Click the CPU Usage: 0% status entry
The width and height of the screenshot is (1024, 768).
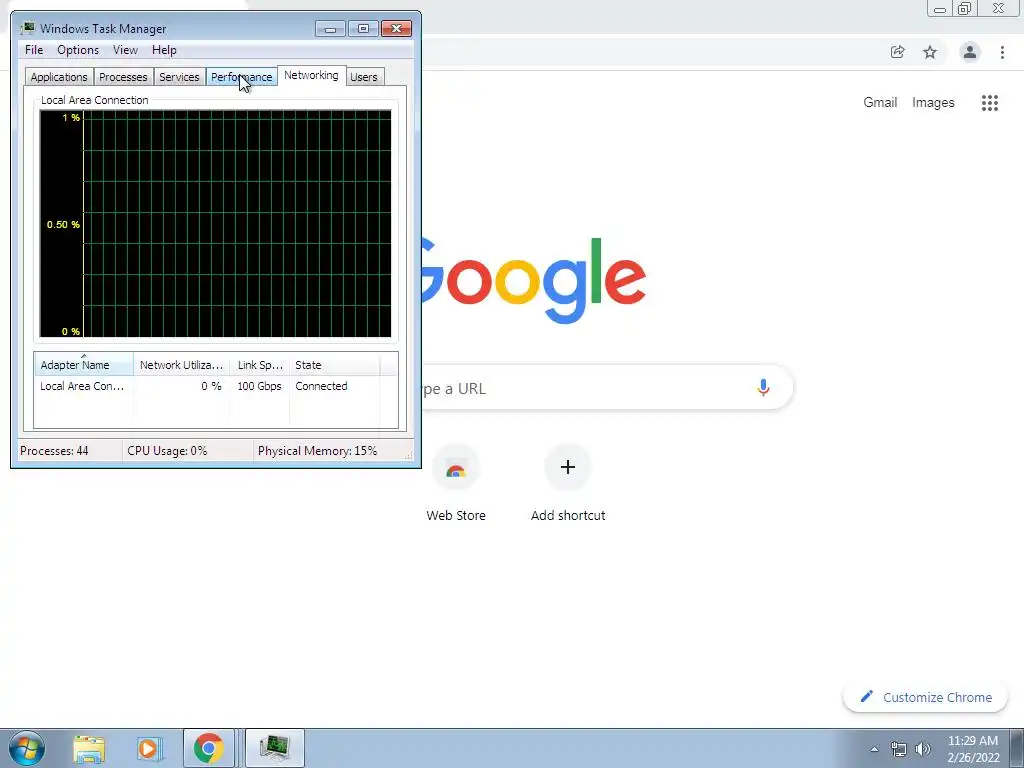click(167, 451)
